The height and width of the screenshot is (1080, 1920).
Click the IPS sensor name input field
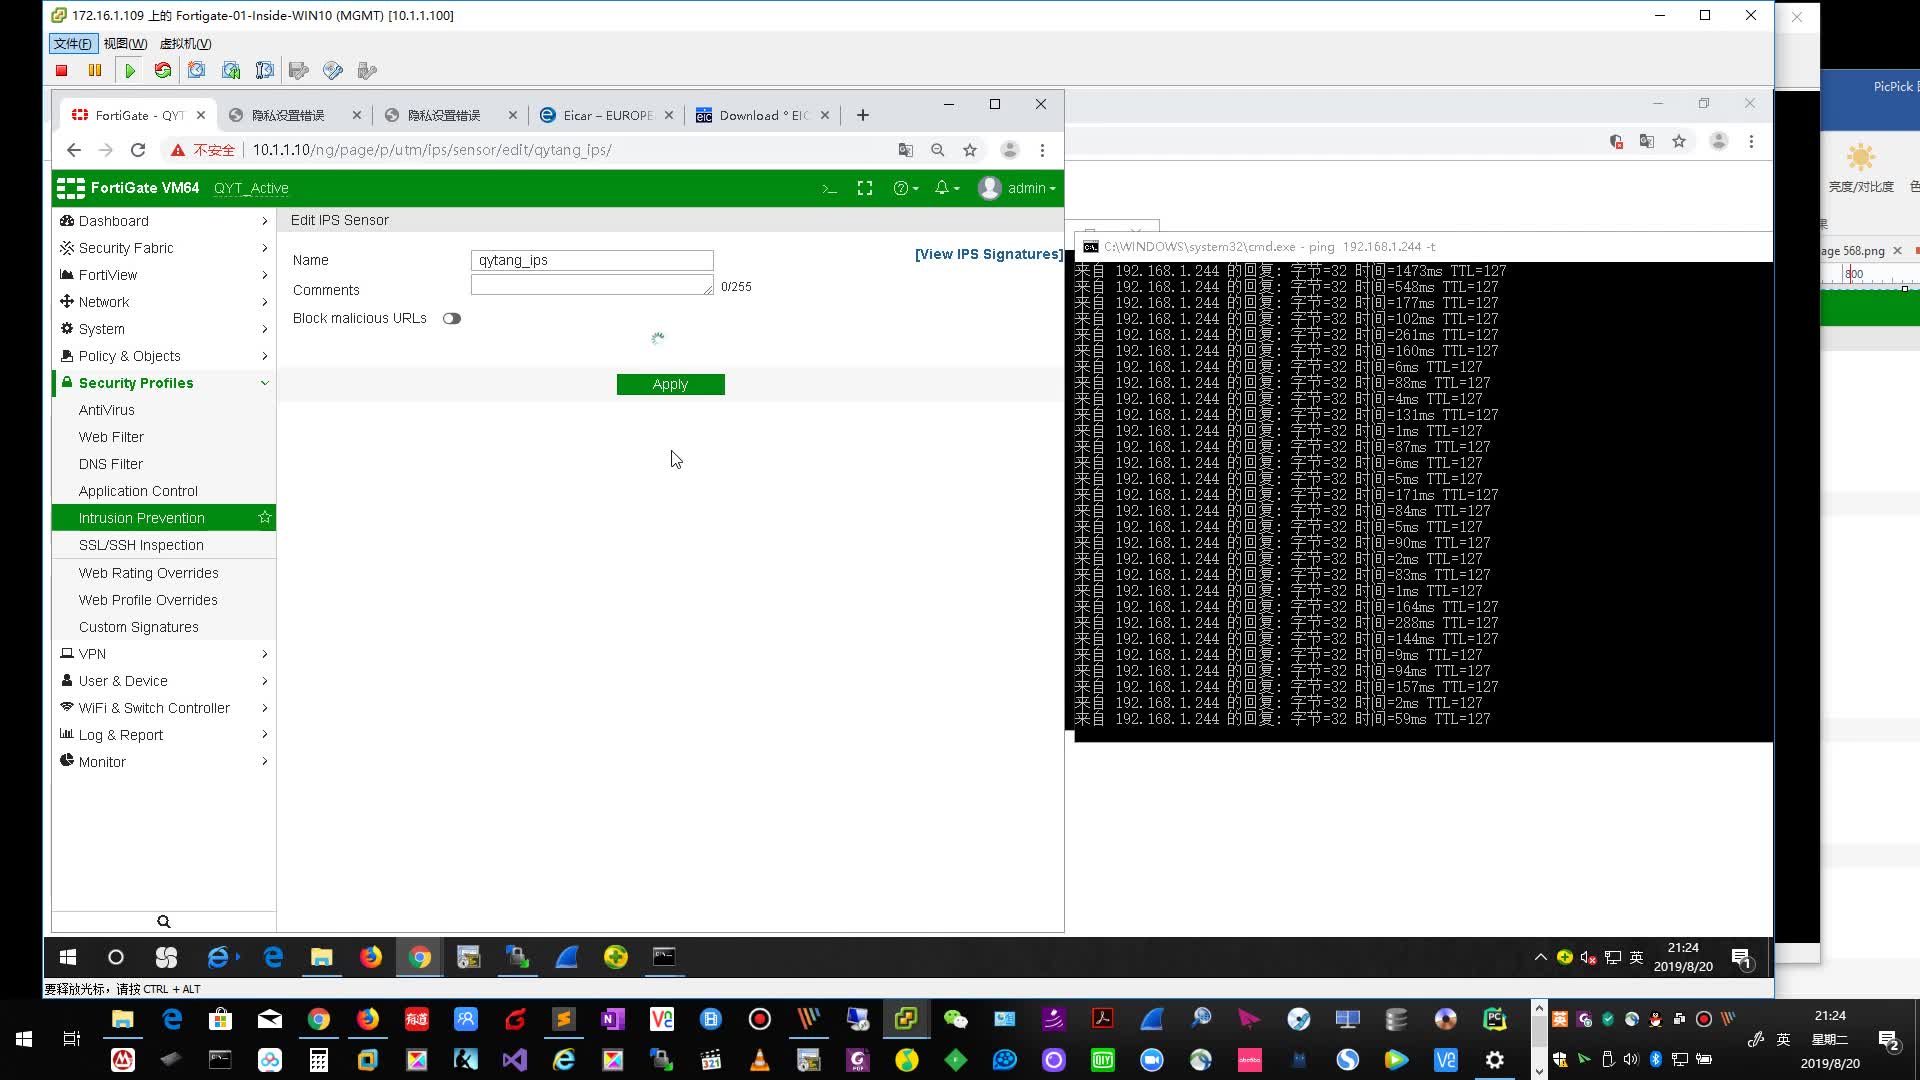point(592,258)
